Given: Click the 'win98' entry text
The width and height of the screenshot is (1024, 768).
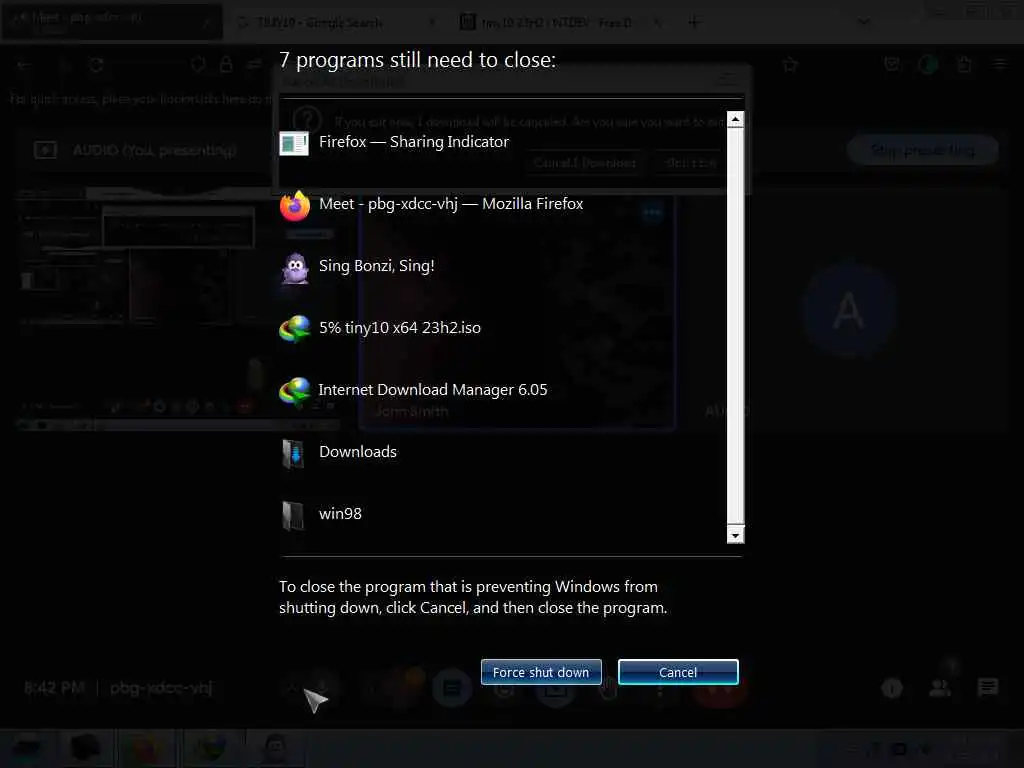Looking at the screenshot, I should pos(340,514).
